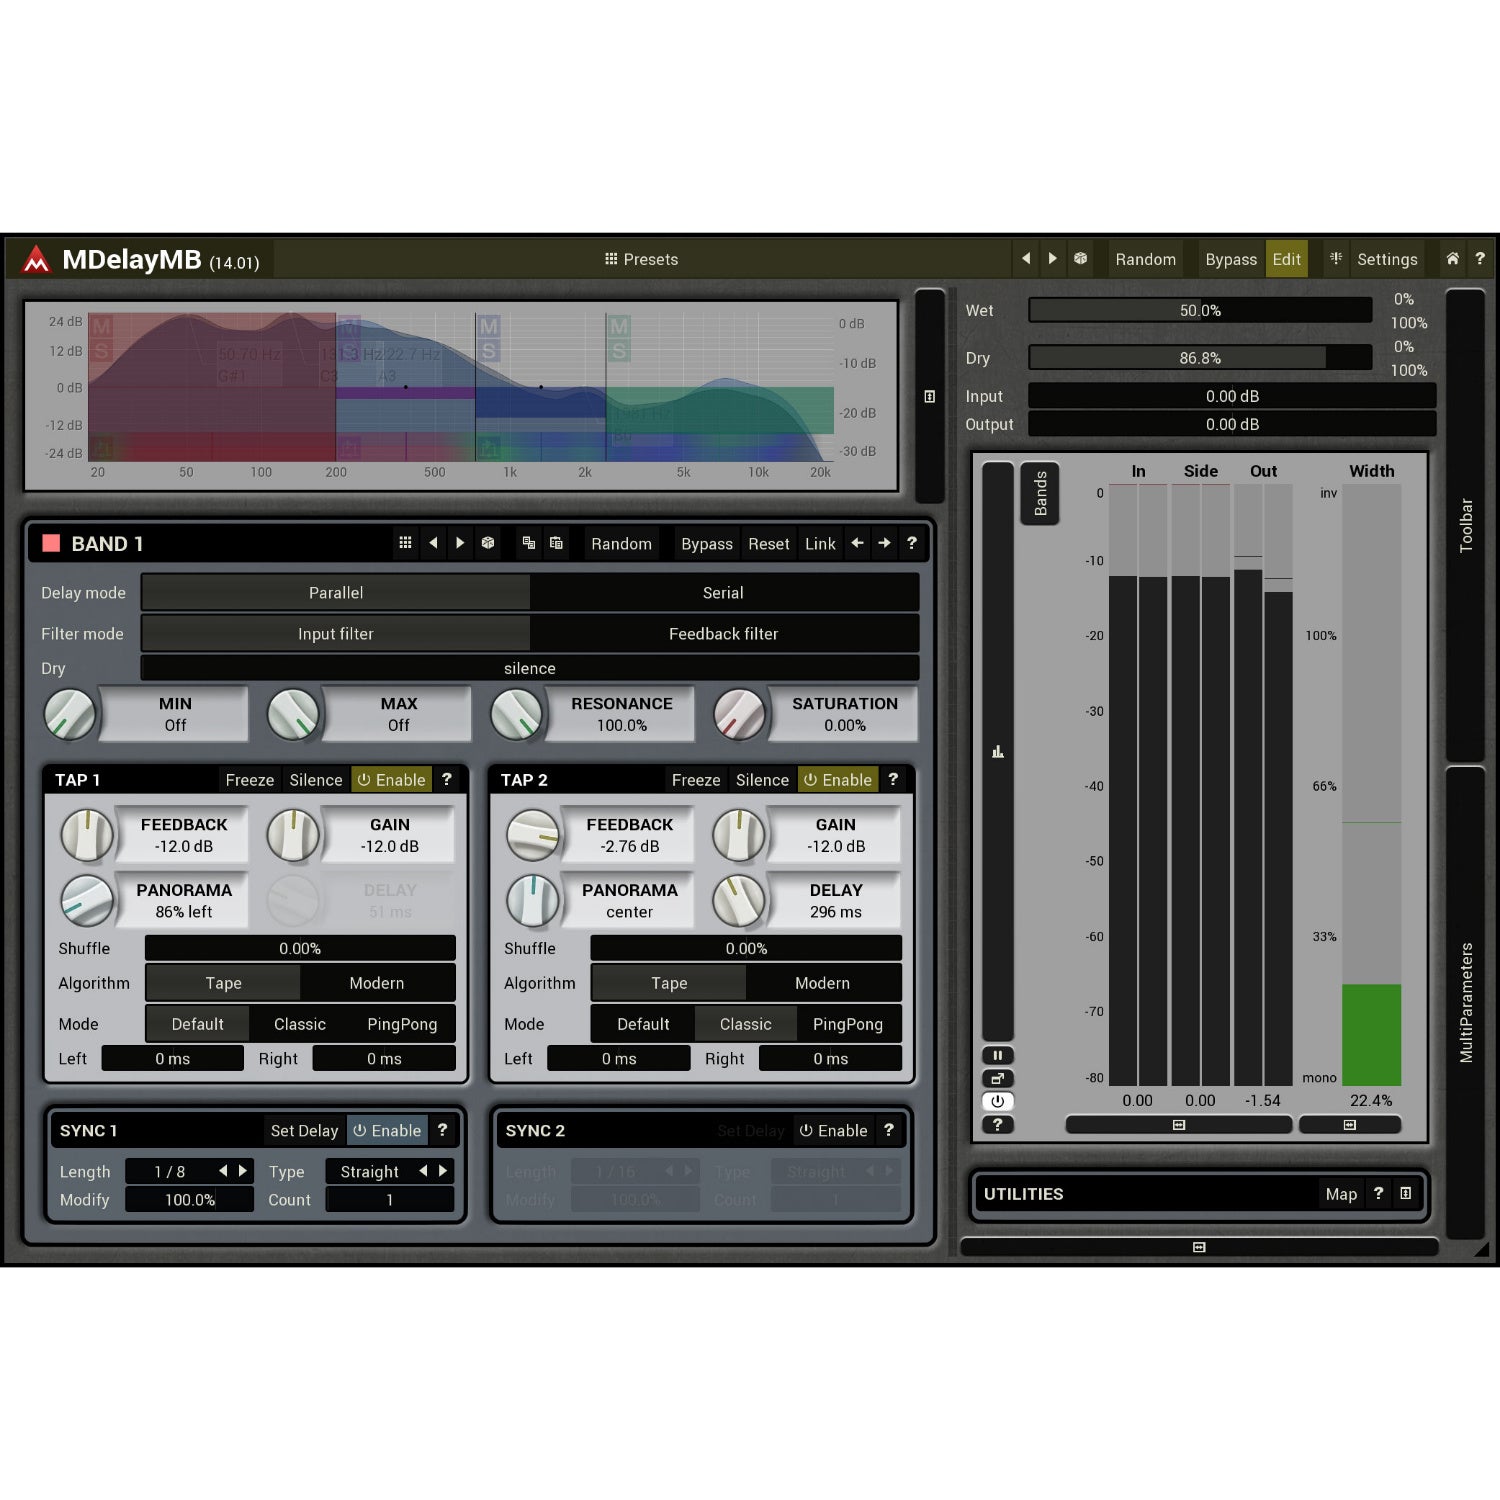
Task: Click Utilities Map button
Action: [x=1341, y=1194]
